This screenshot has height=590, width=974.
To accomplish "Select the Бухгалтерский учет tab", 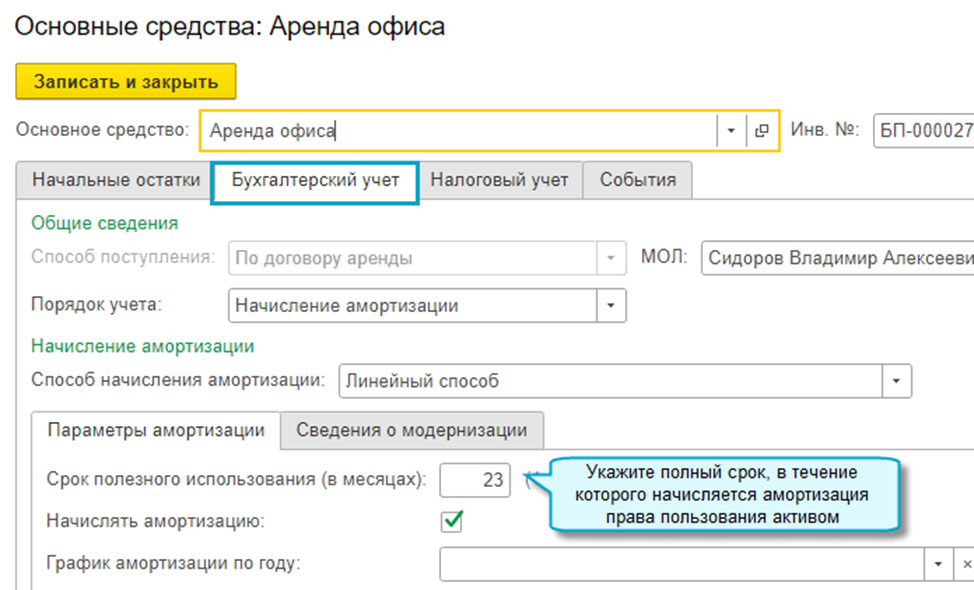I will click(x=315, y=181).
